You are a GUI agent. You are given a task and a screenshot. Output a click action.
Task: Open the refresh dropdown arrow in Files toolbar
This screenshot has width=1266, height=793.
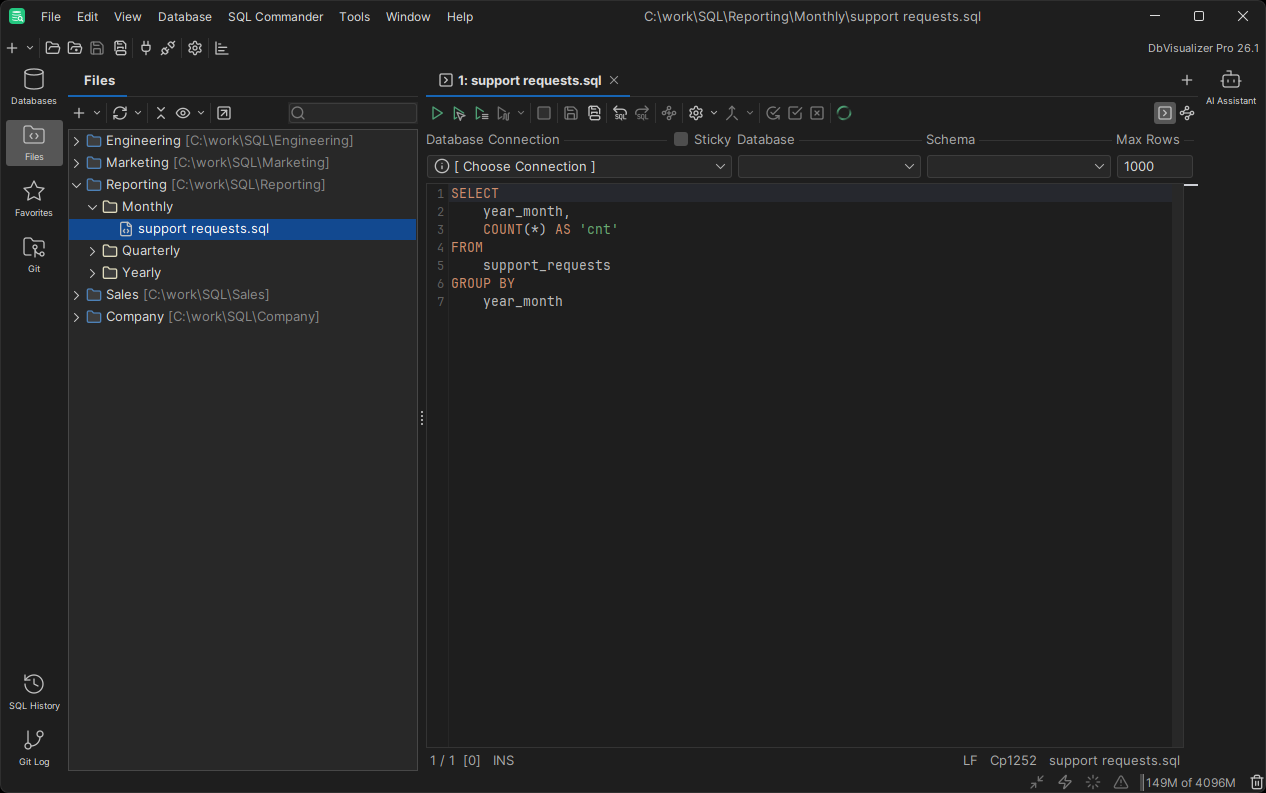click(x=138, y=113)
